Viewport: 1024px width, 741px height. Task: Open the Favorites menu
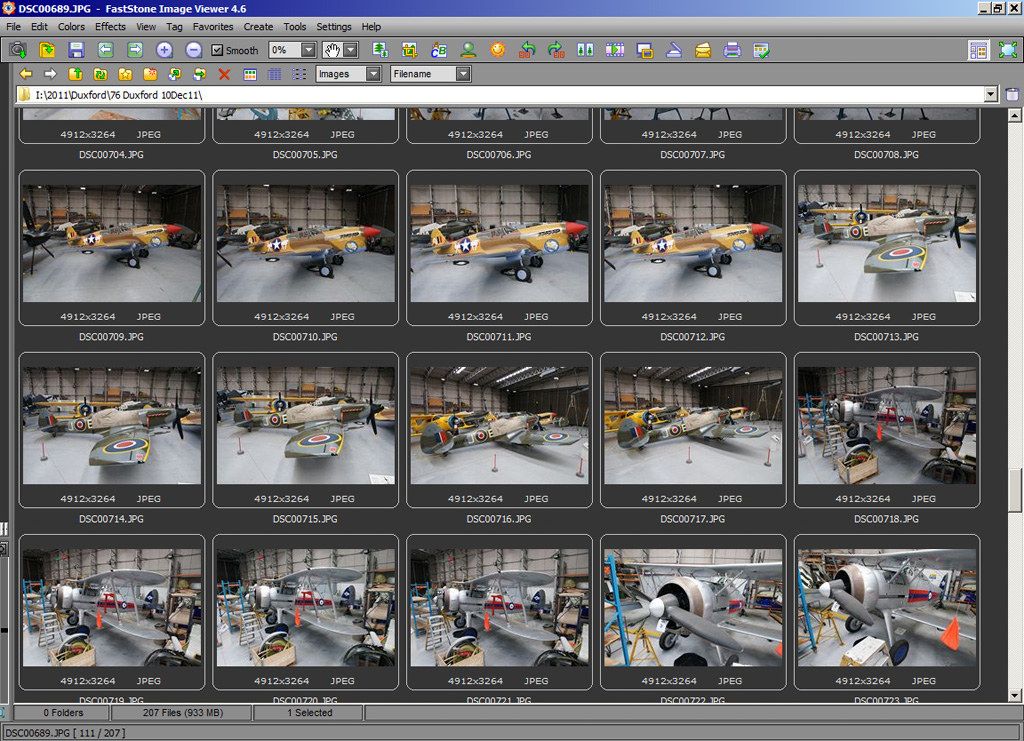pyautogui.click(x=213, y=27)
